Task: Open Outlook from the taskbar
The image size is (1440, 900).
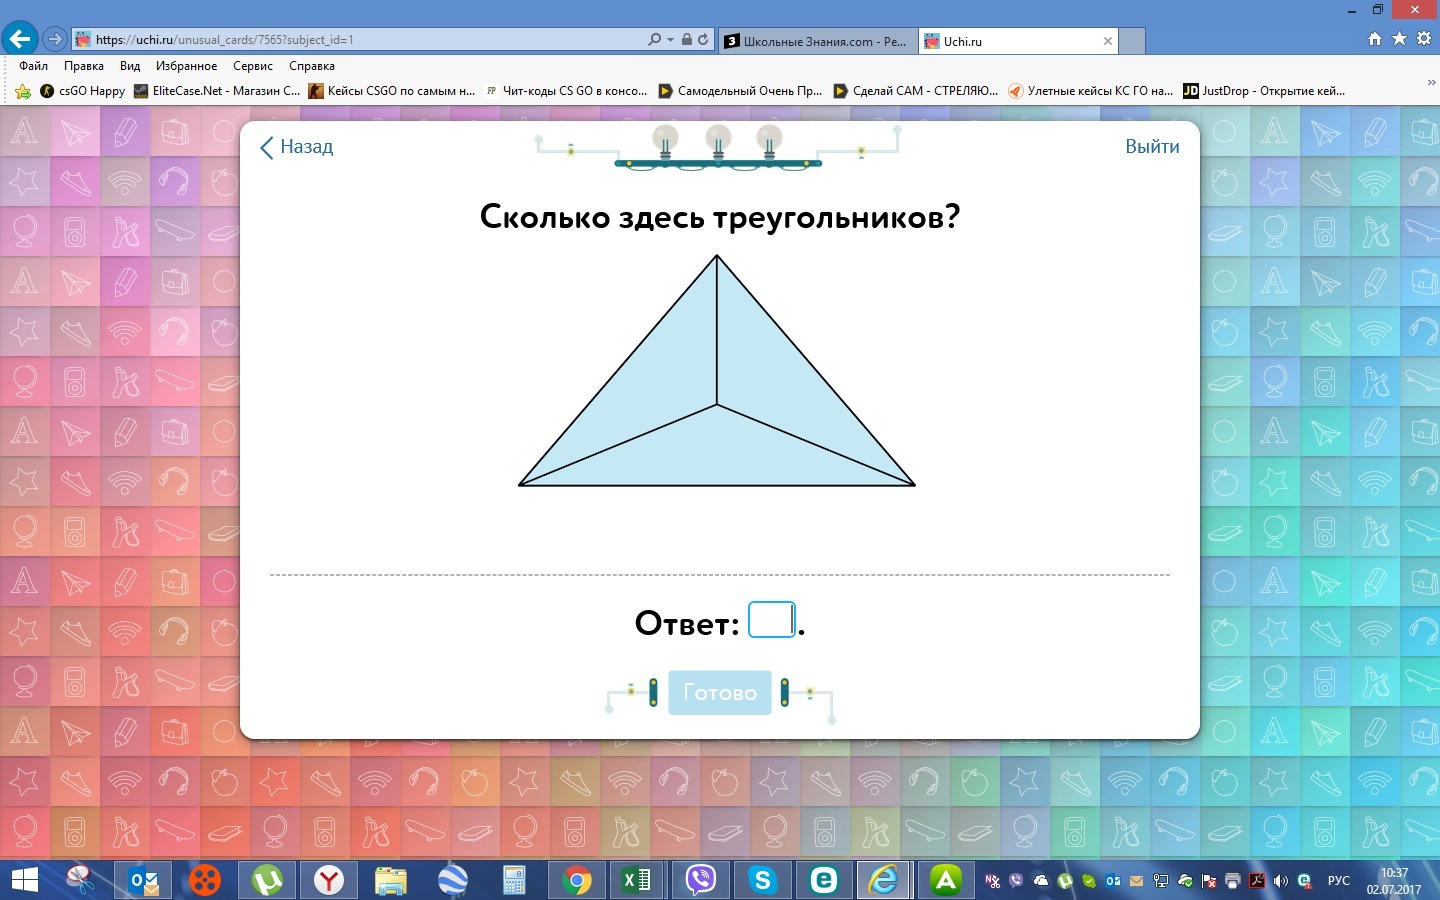Action: click(x=144, y=880)
